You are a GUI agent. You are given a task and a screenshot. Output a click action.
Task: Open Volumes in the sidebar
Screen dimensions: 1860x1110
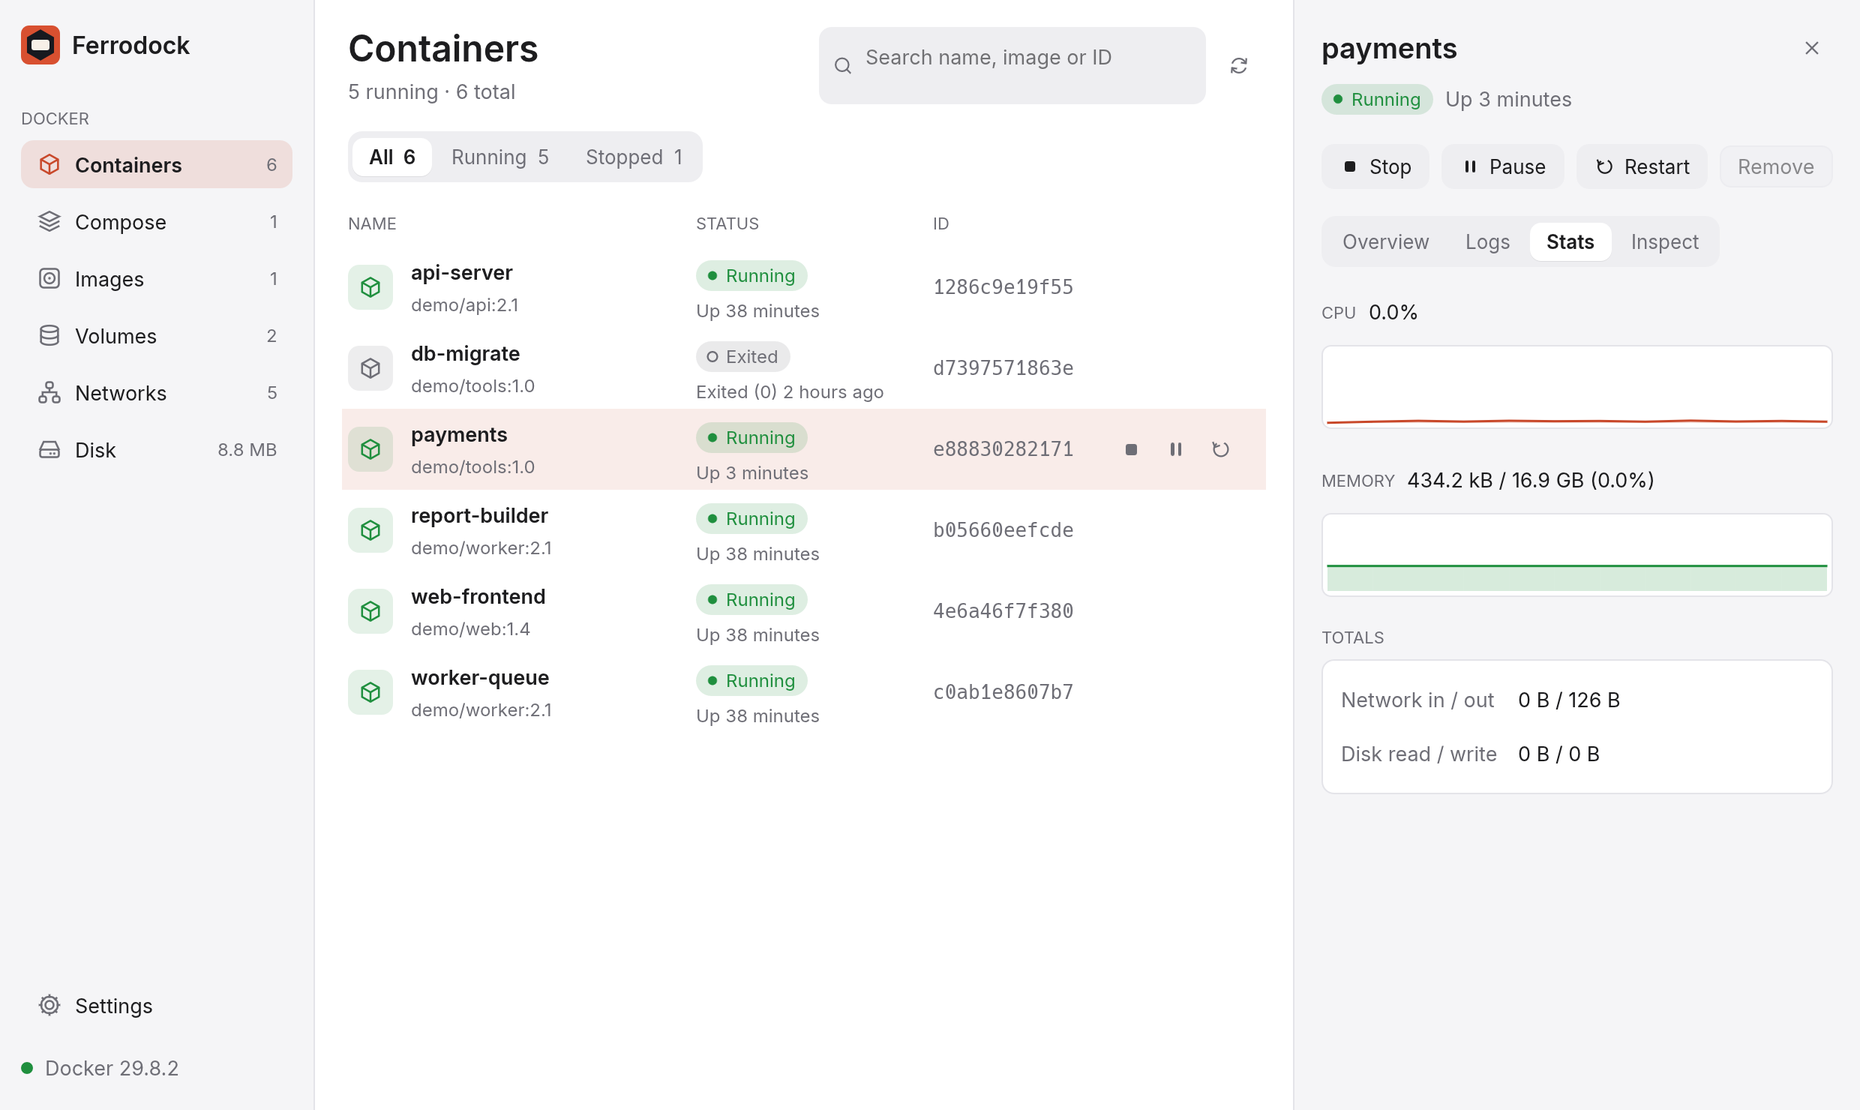156,336
